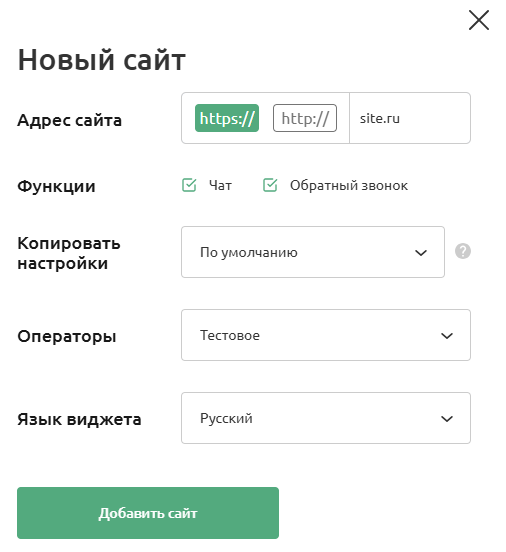The width and height of the screenshot is (506, 552).
Task: Click the chevron arrow beside Тестовое
Action: point(447,336)
